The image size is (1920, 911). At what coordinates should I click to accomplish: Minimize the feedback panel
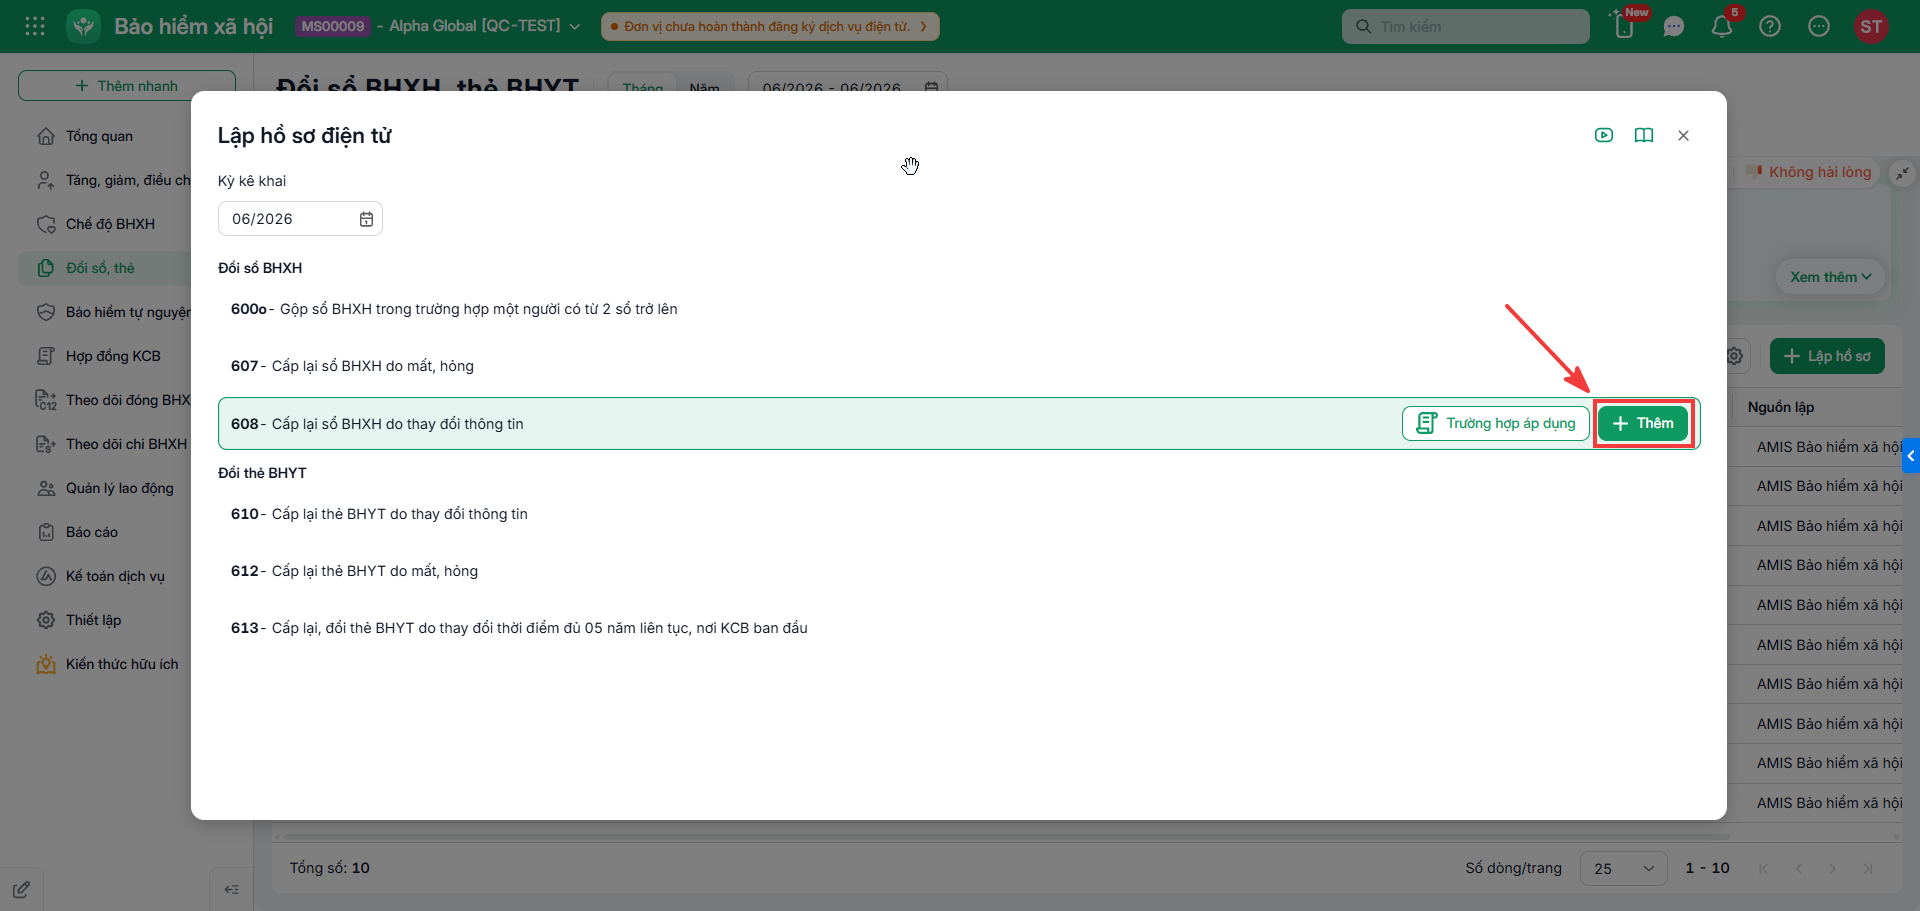1902,173
